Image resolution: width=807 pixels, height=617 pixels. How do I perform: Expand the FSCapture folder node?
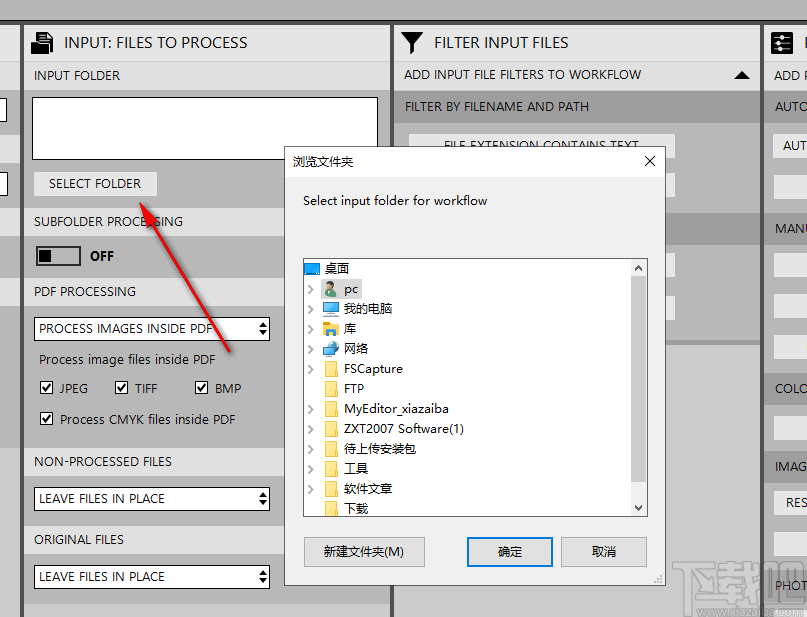310,369
